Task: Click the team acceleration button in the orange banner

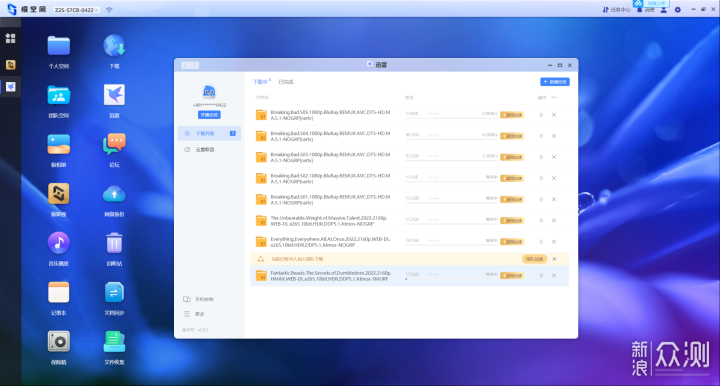Action: 534,259
